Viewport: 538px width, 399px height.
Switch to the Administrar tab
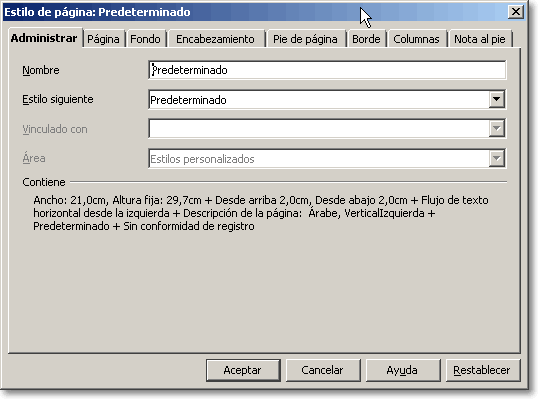click(44, 38)
